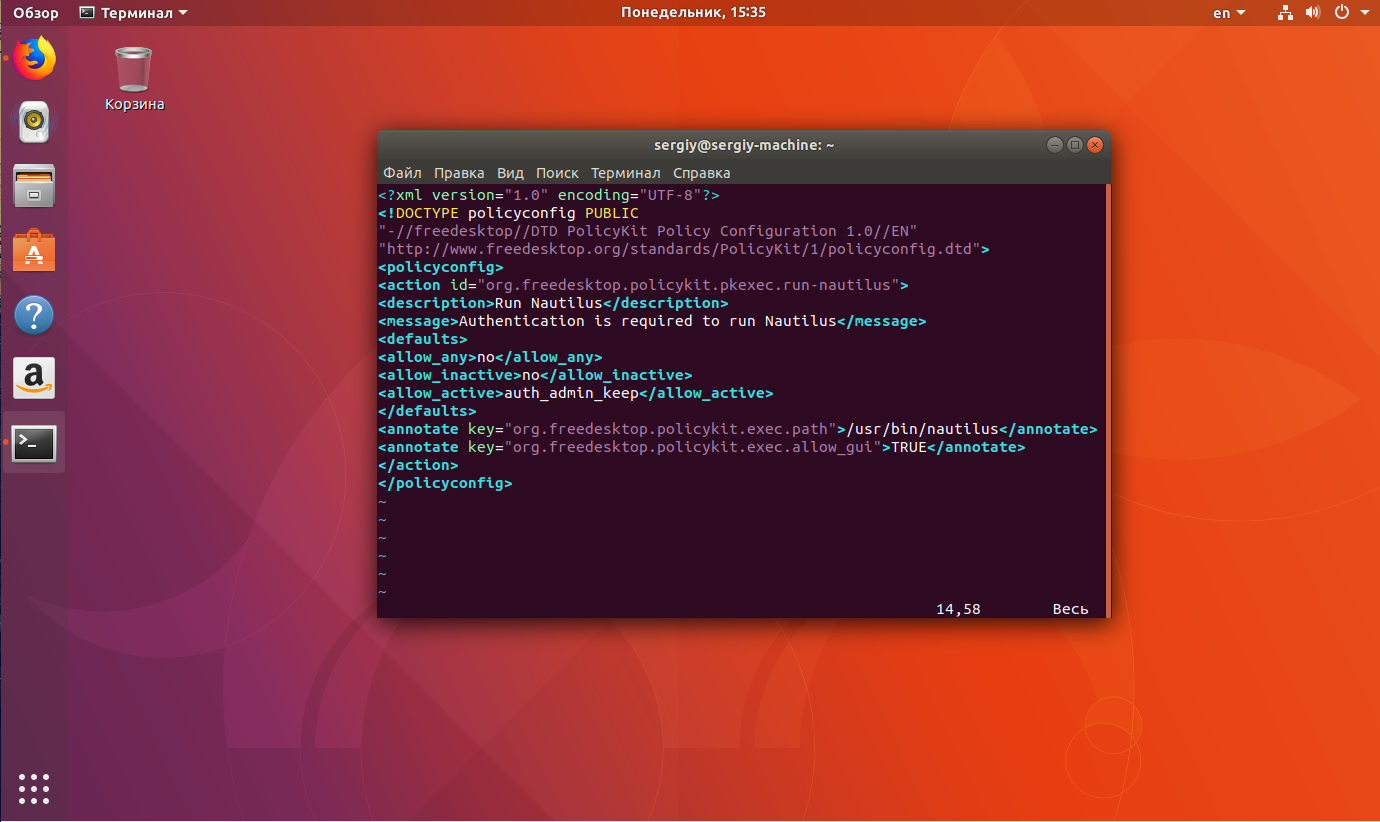
Task: Launch the Amazon dock icon
Action: click(34, 378)
